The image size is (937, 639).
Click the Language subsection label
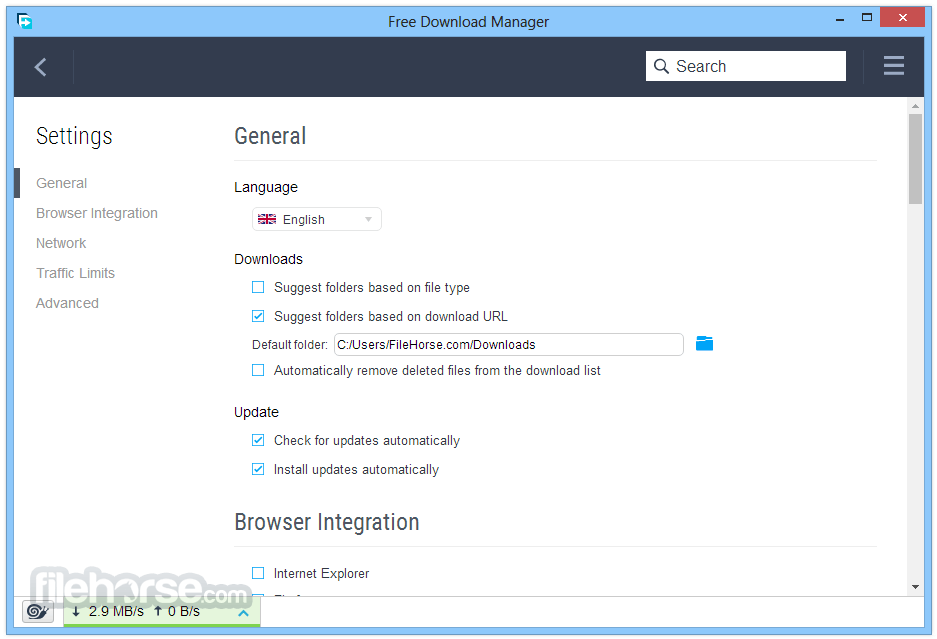tap(266, 187)
